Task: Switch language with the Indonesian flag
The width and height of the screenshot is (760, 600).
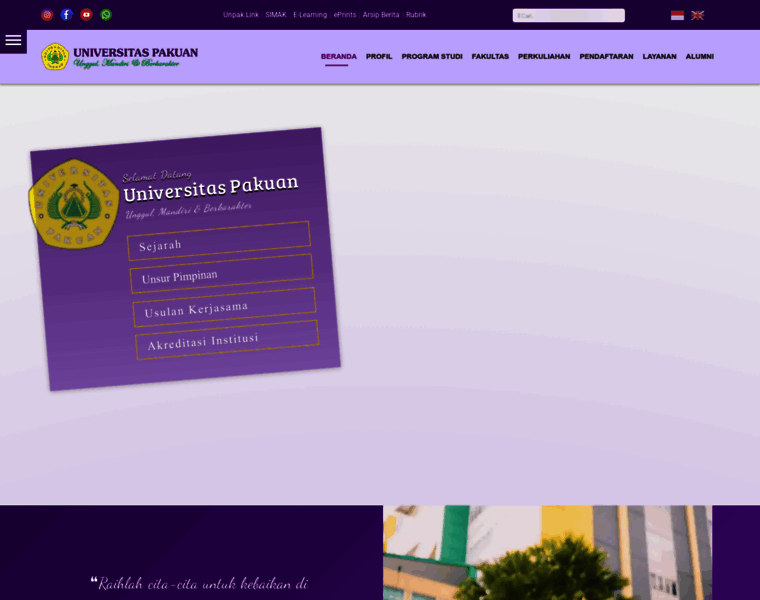Action: (x=677, y=16)
